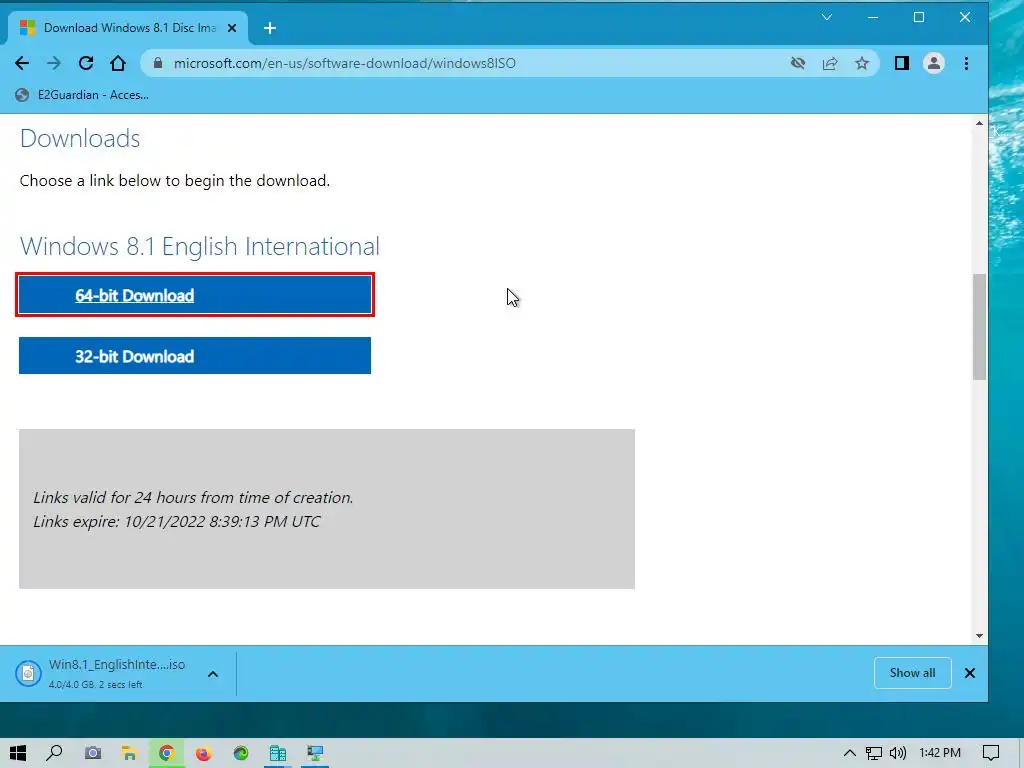The height and width of the screenshot is (768, 1024).
Task: Open the spreadsheet-style app in the taskbar
Action: coord(278,753)
